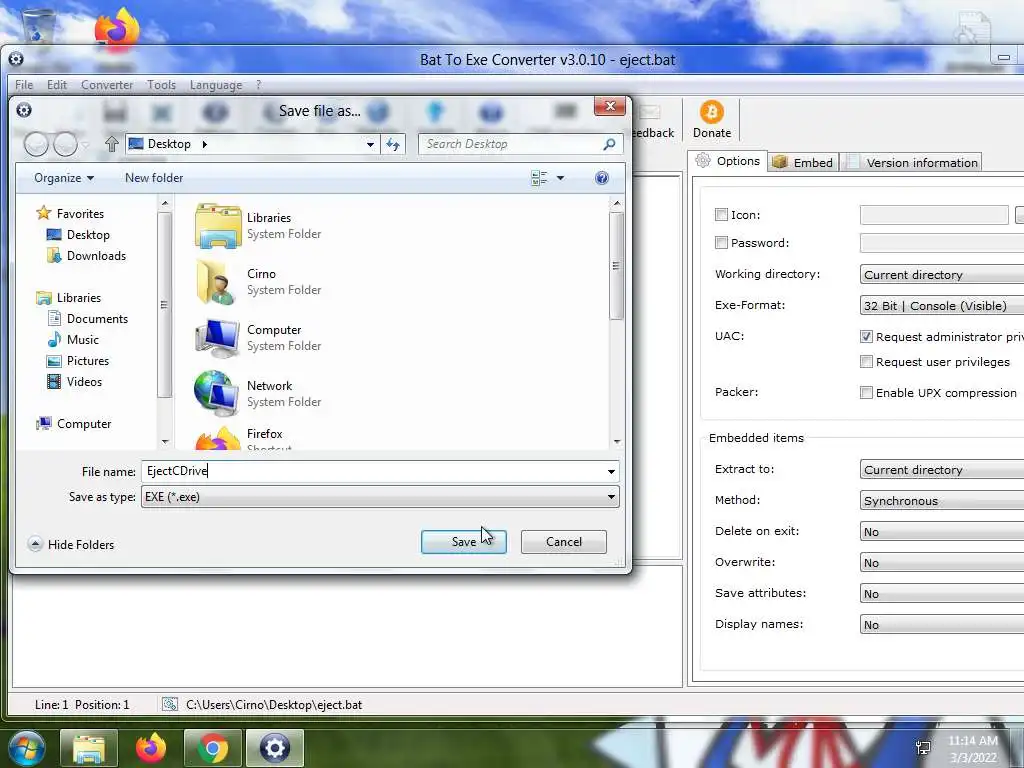
Task: Switch to the Version information tab
Action: coord(911,163)
